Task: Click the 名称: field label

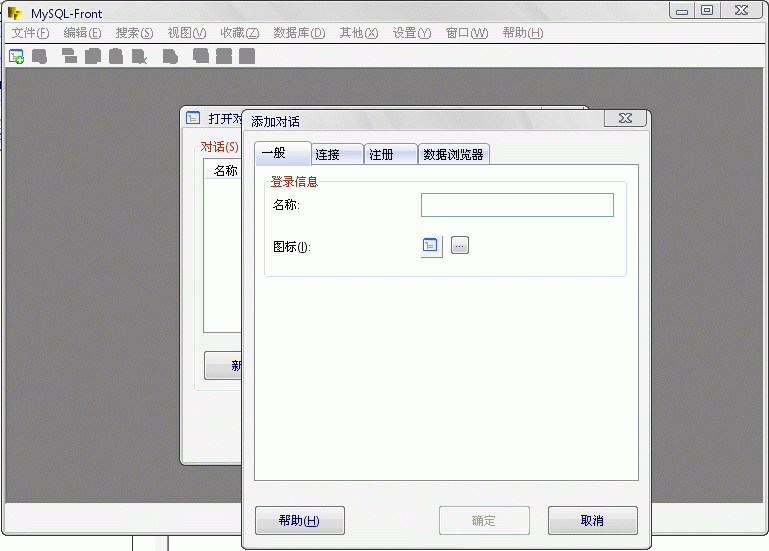Action: [286, 205]
